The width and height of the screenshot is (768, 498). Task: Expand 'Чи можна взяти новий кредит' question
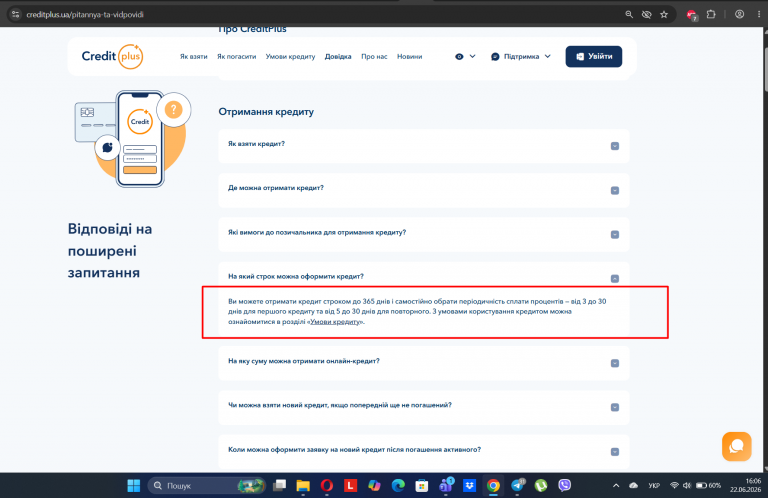(424, 407)
